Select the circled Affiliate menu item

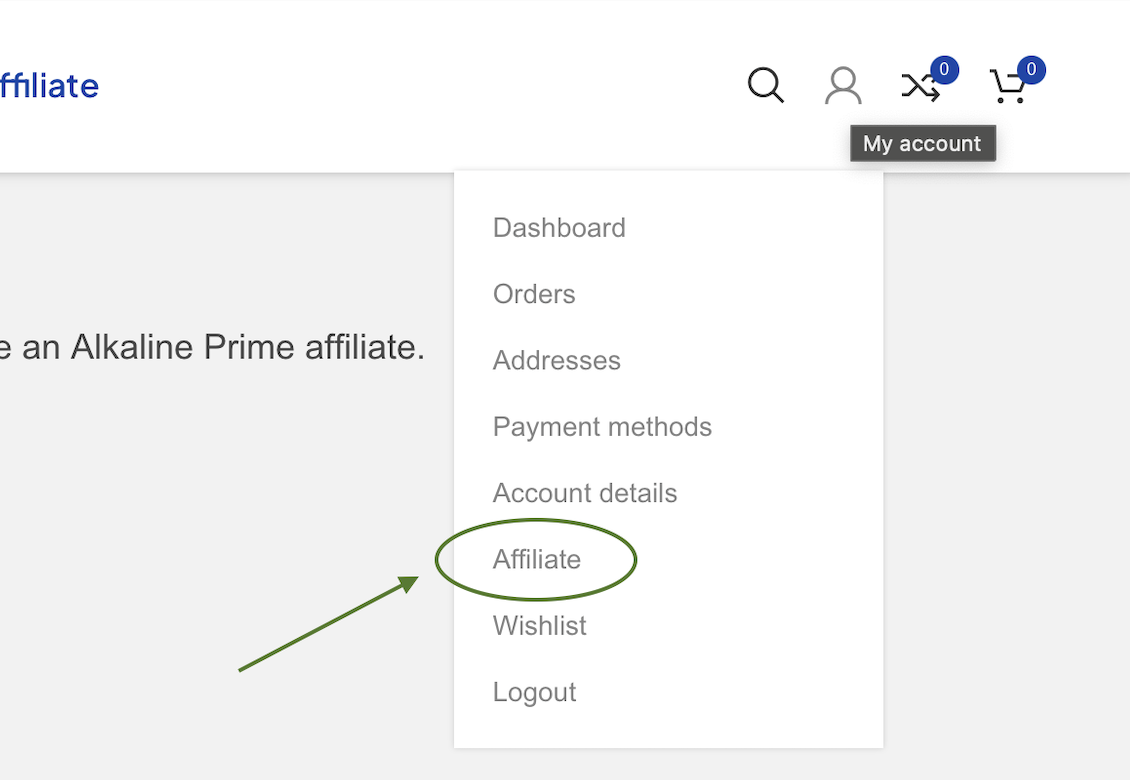pyautogui.click(x=537, y=560)
